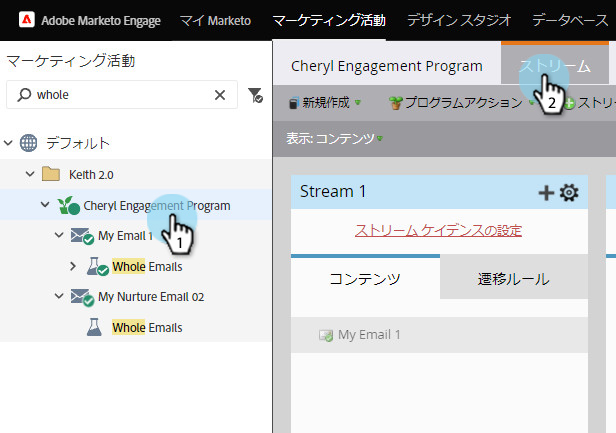Clear the search with the X button
This screenshot has width=616, height=433.
pos(220,95)
